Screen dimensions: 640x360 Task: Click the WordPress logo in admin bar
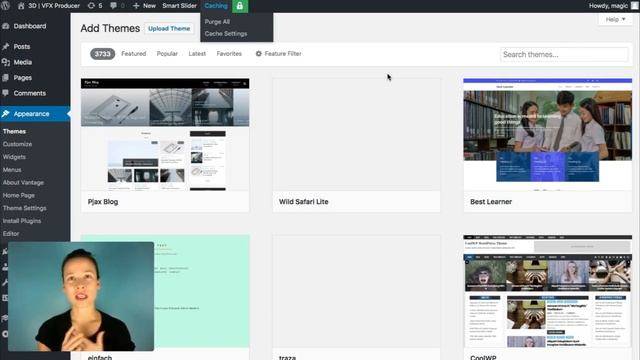pyautogui.click(x=5, y=6)
